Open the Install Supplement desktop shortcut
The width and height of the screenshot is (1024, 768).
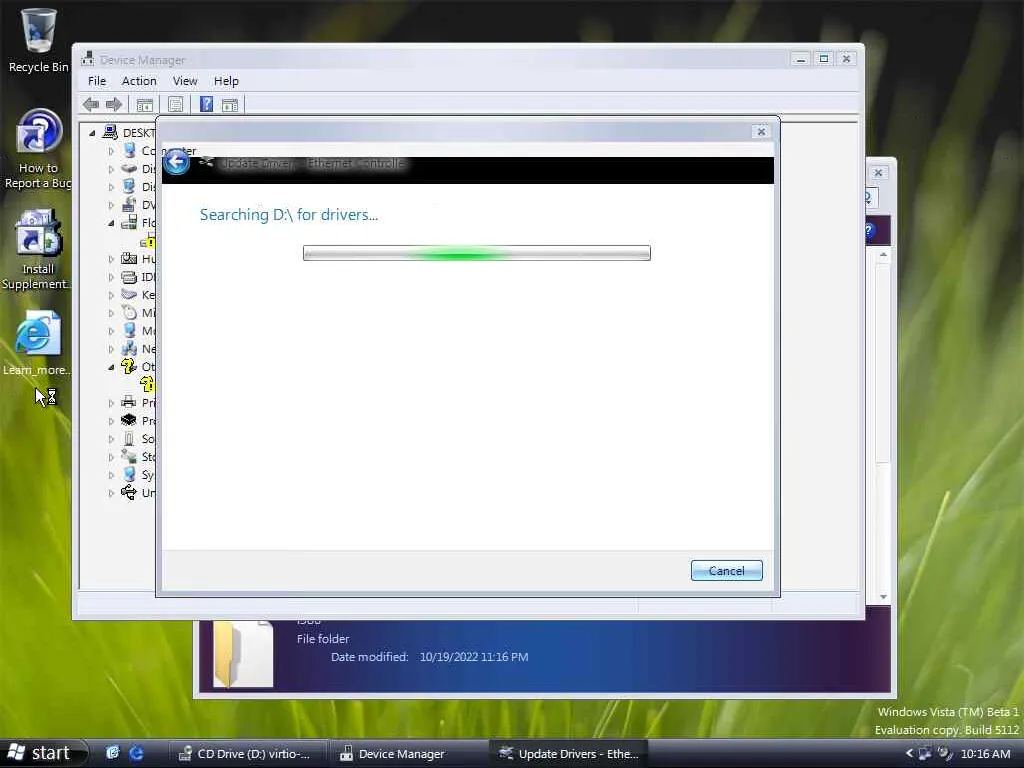pos(39,232)
